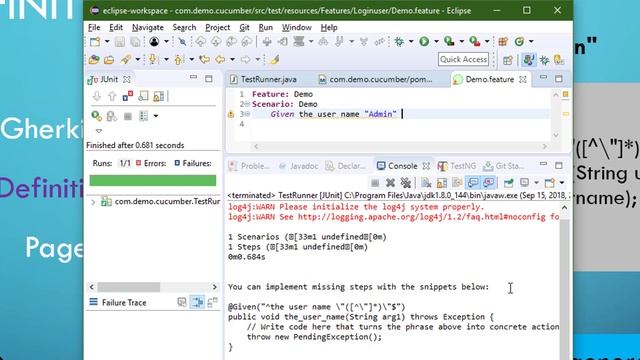Image resolution: width=640 pixels, height=360 pixels.
Task: Close the Demo.feature editor tab
Action: (x=522, y=80)
